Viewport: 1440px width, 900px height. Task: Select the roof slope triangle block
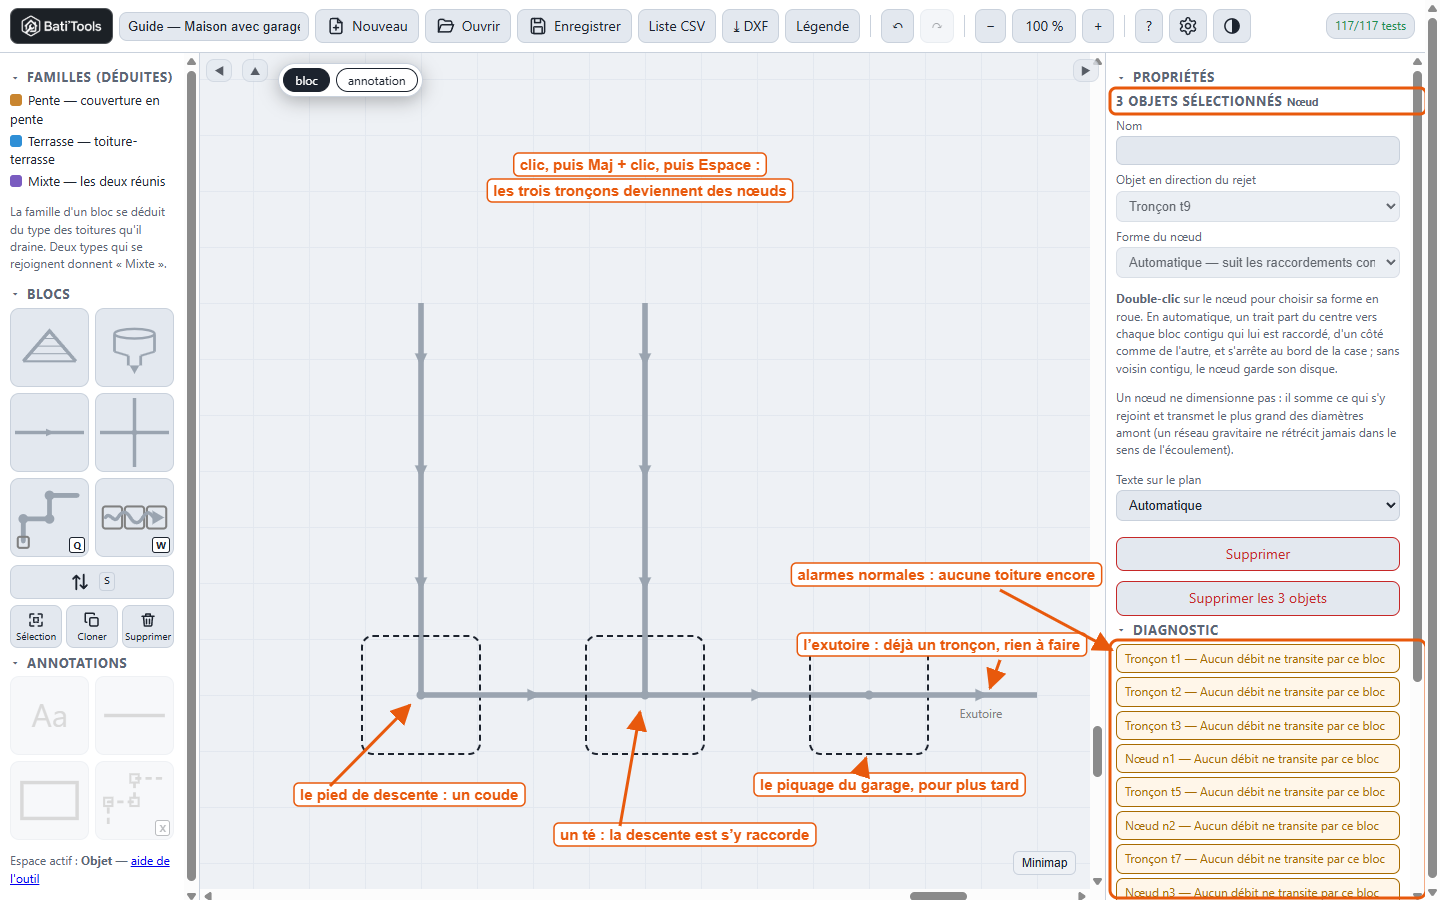pyautogui.click(x=49, y=347)
